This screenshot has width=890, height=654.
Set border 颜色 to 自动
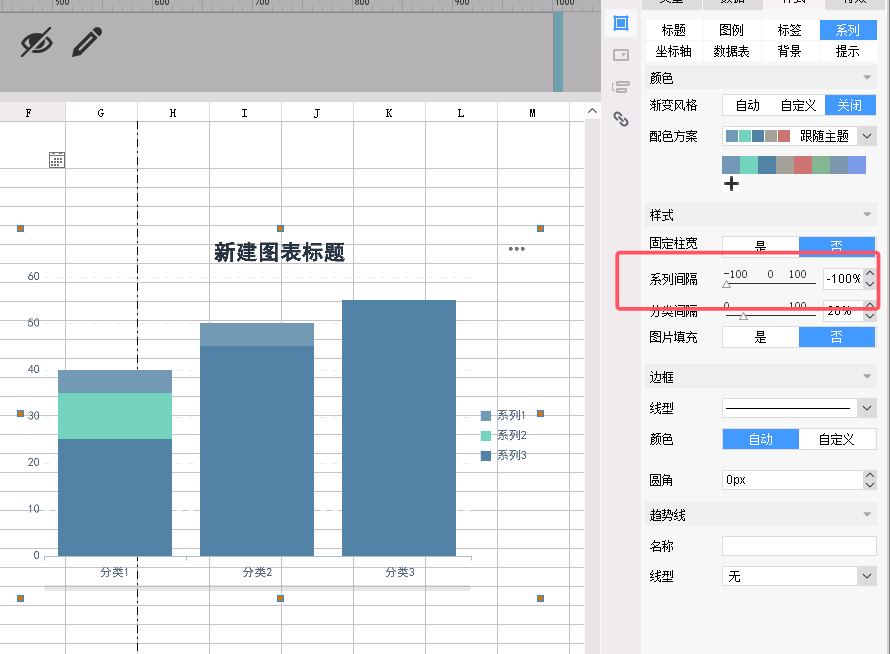(761, 439)
